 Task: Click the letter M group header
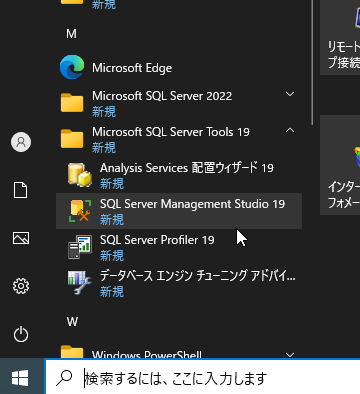point(71,34)
